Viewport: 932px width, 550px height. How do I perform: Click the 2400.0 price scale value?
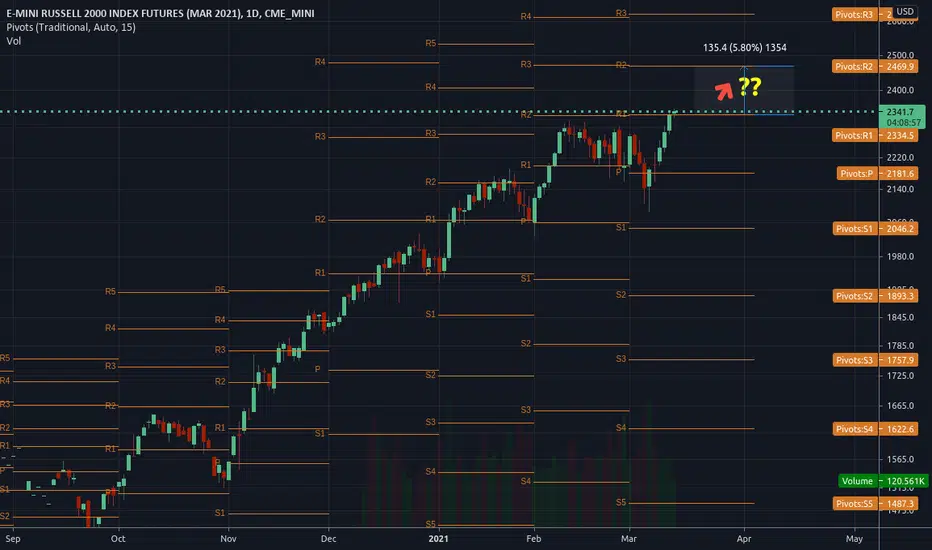900,90
